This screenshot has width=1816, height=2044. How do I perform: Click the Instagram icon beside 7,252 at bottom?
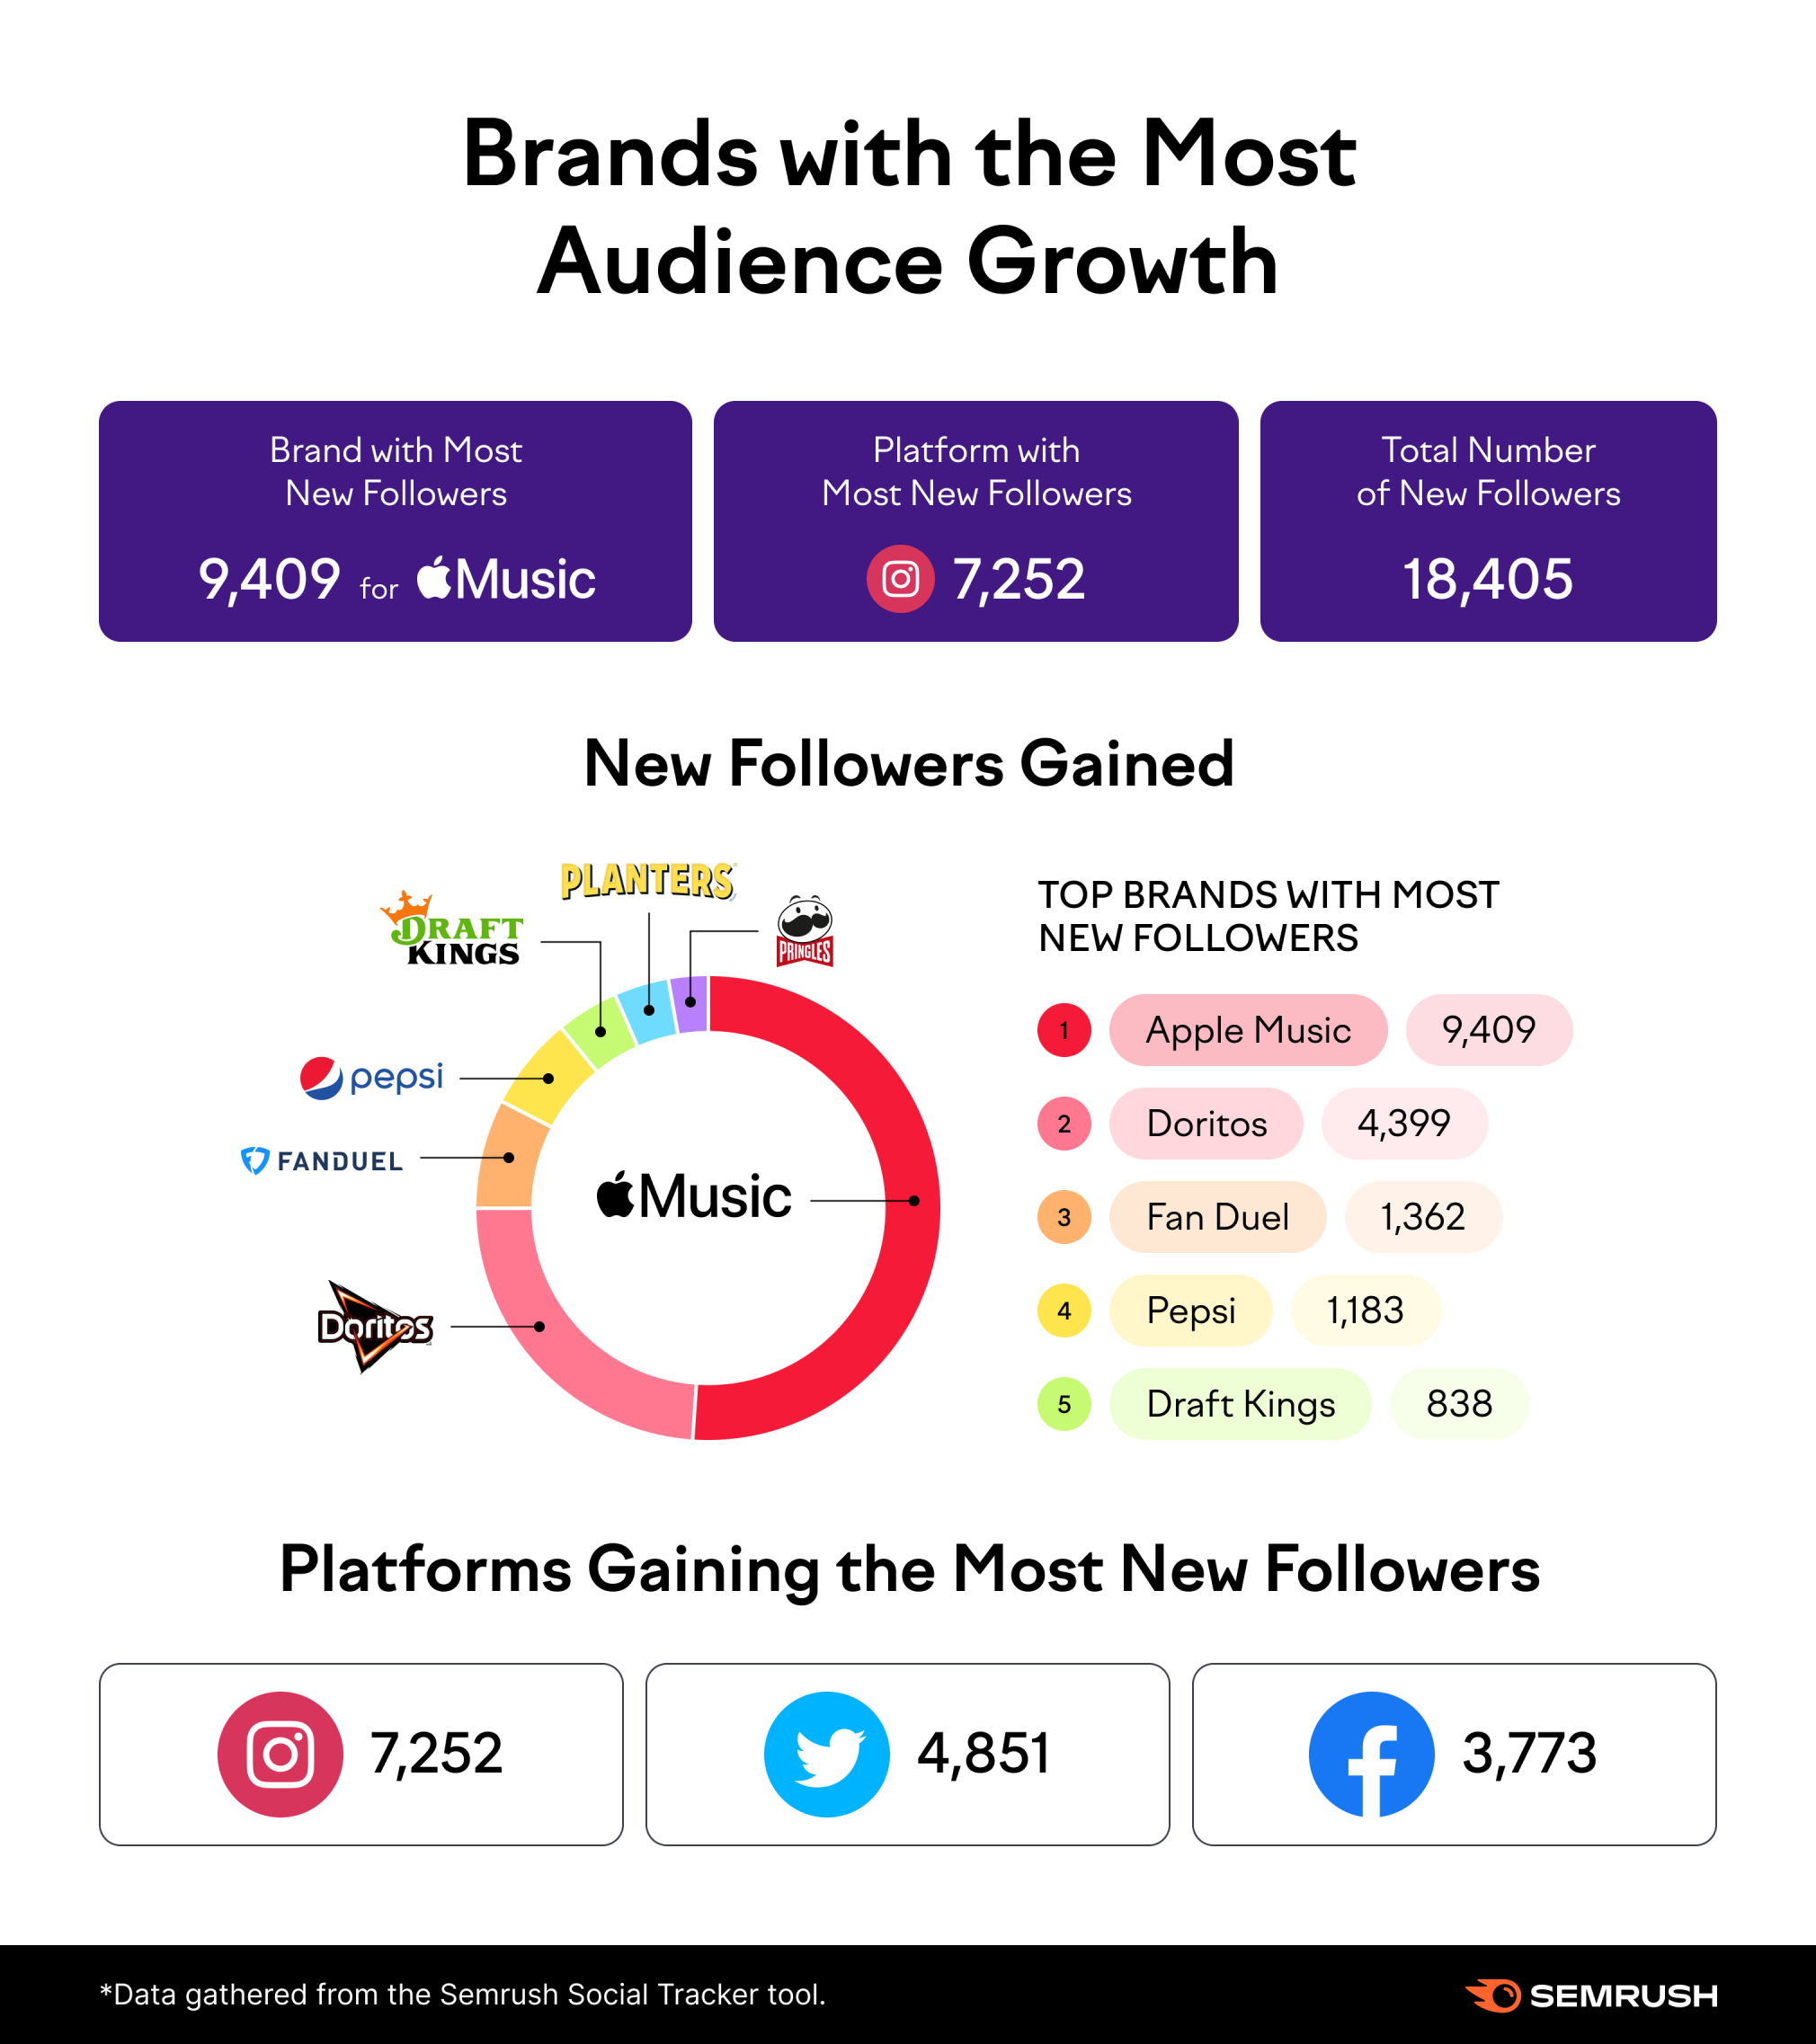[x=280, y=1754]
